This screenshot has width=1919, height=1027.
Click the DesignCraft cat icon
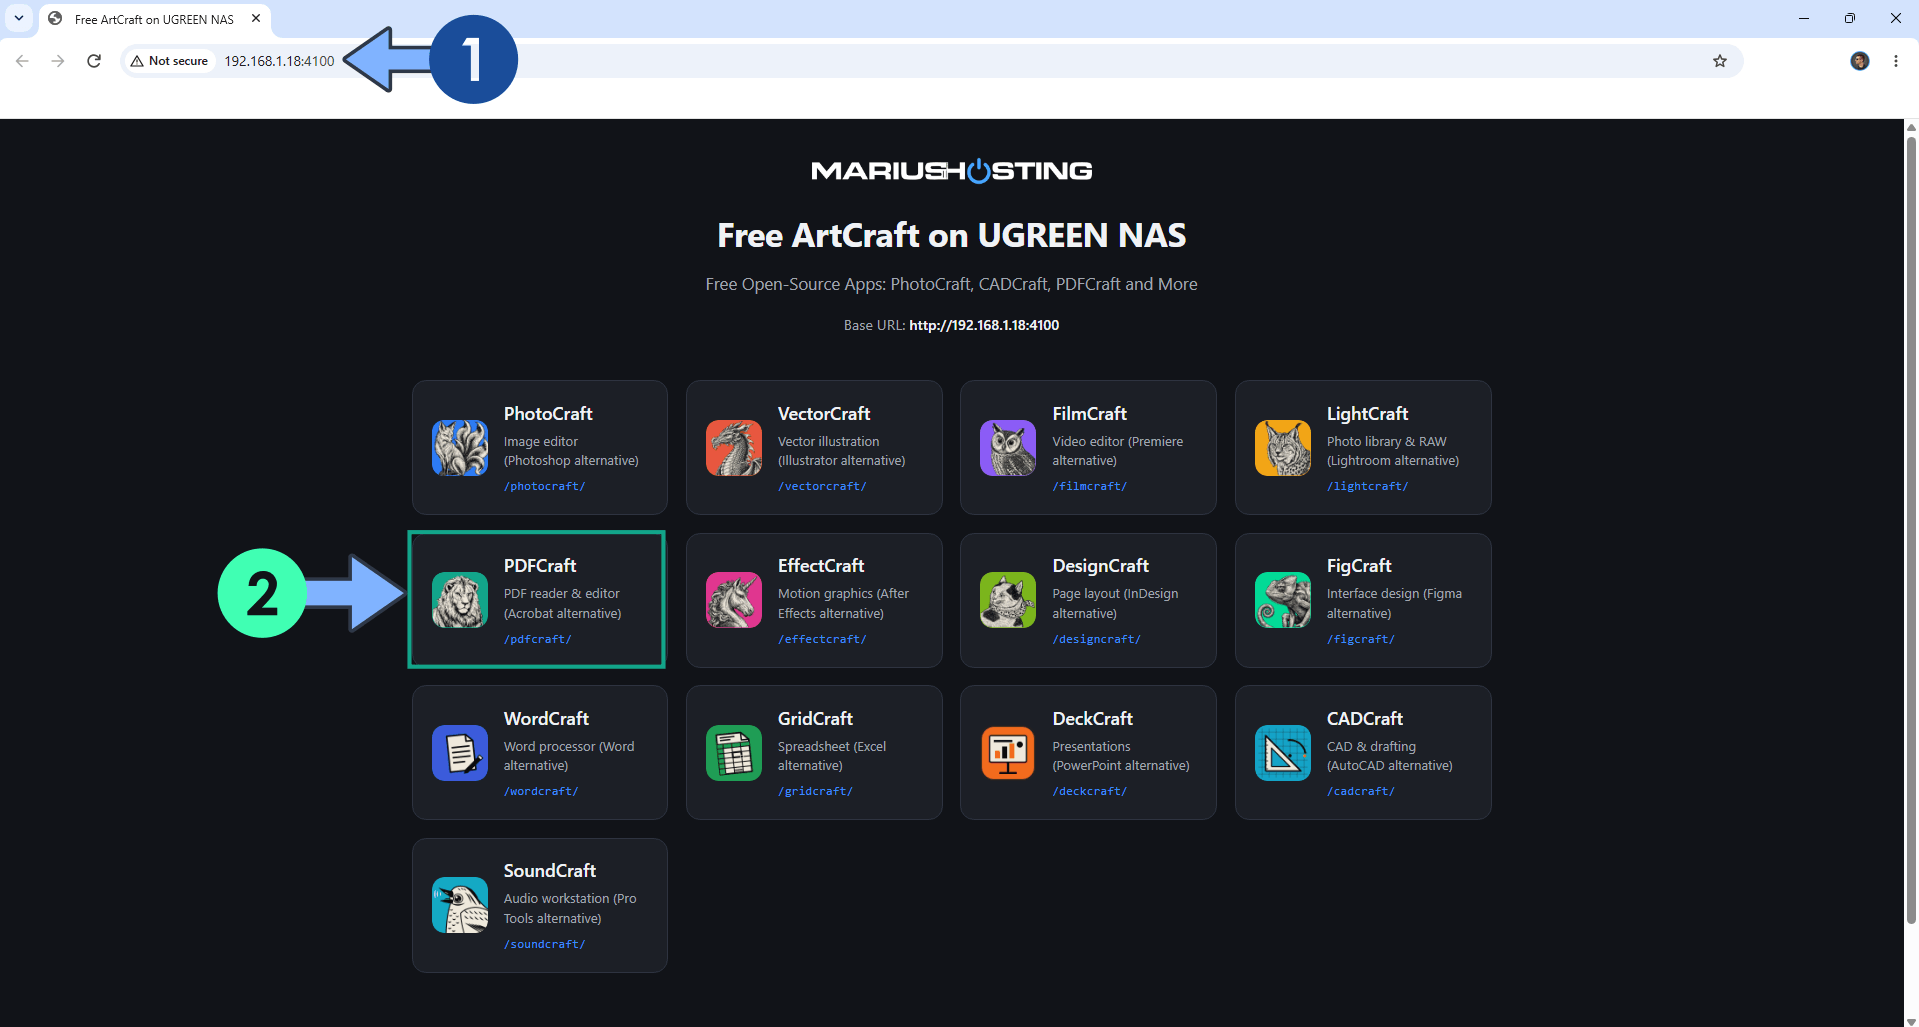1008,600
